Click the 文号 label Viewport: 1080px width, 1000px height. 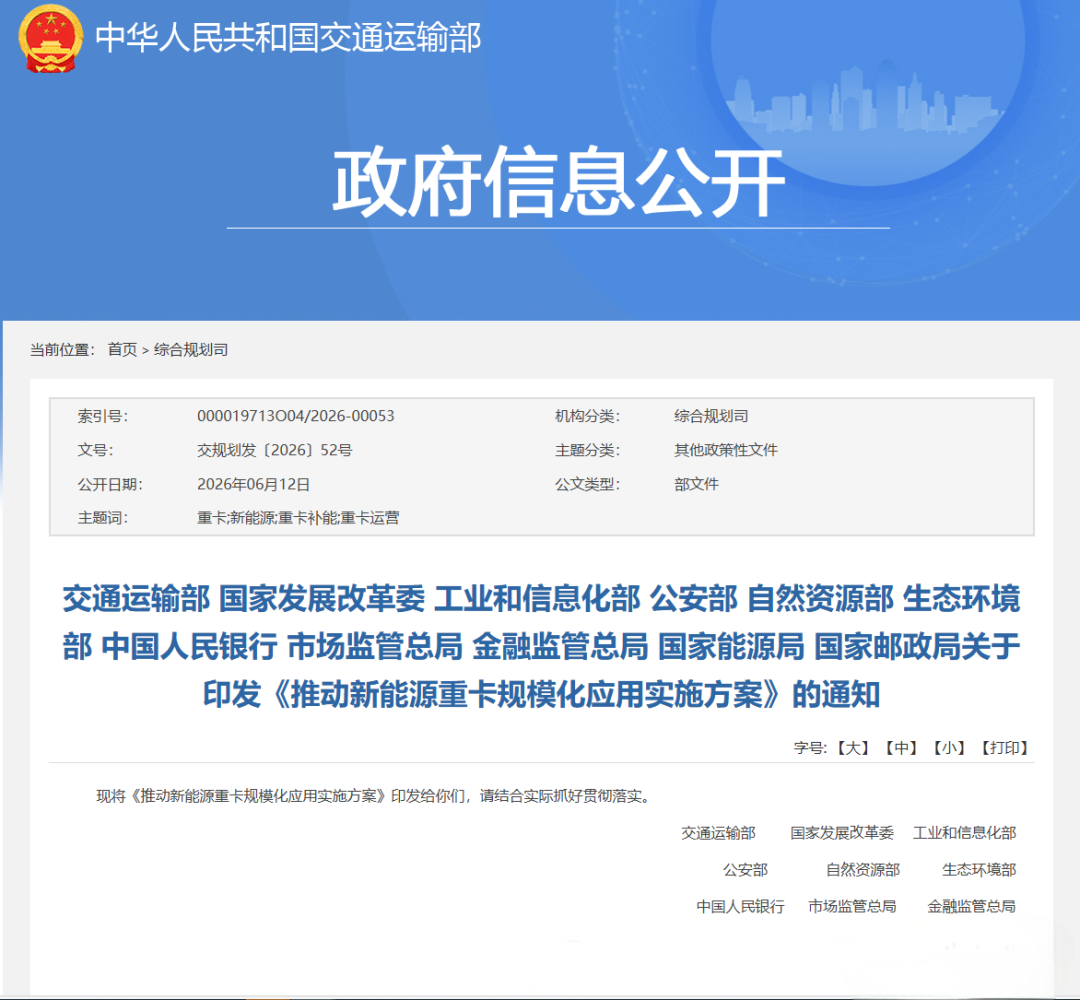pos(95,450)
